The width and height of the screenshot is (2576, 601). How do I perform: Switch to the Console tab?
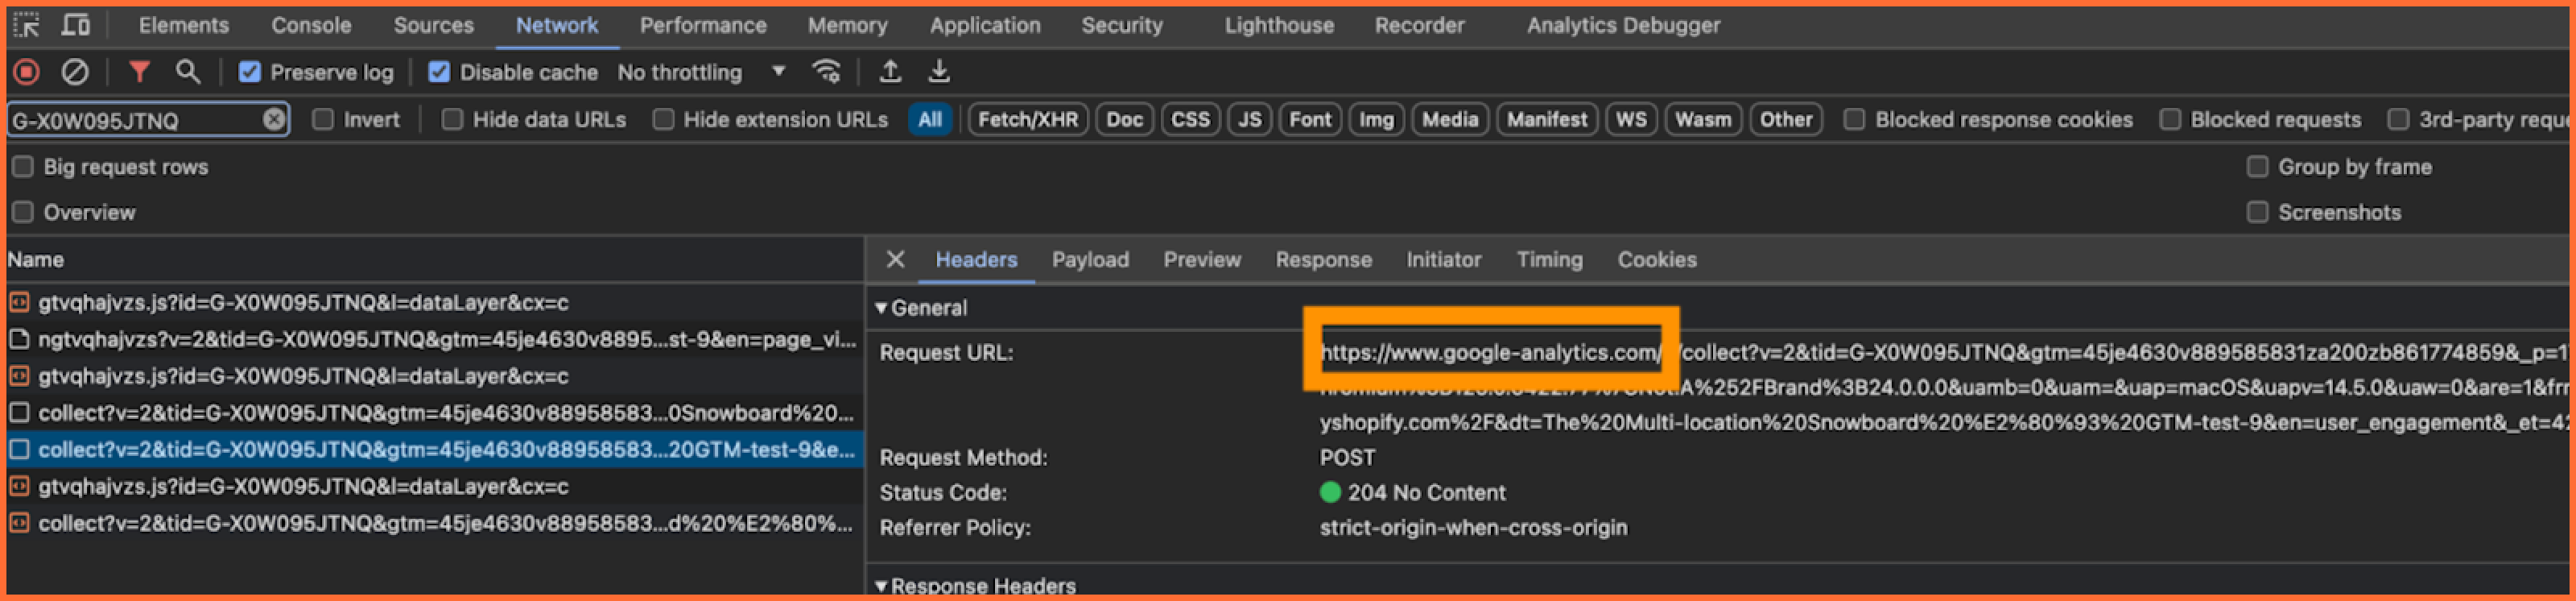click(x=311, y=25)
